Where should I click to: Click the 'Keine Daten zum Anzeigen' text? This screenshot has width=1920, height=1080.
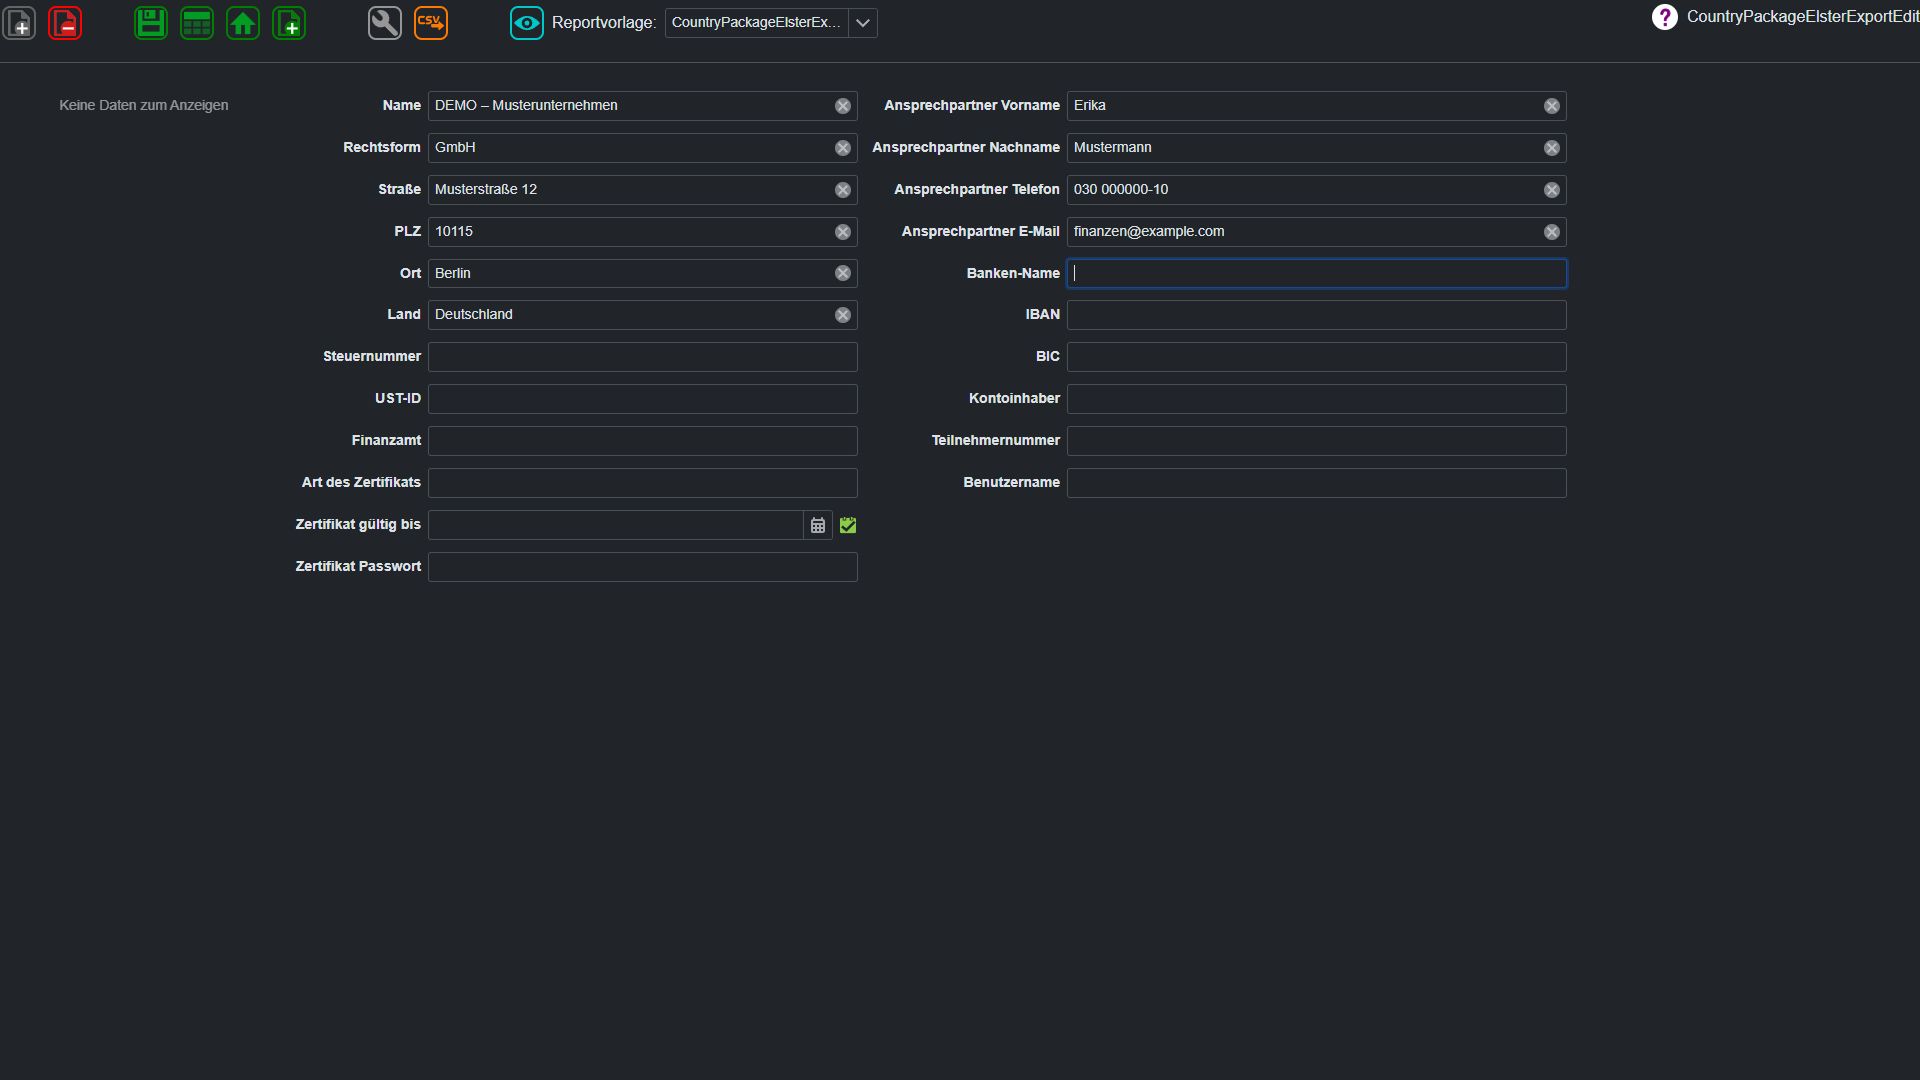pyautogui.click(x=144, y=105)
